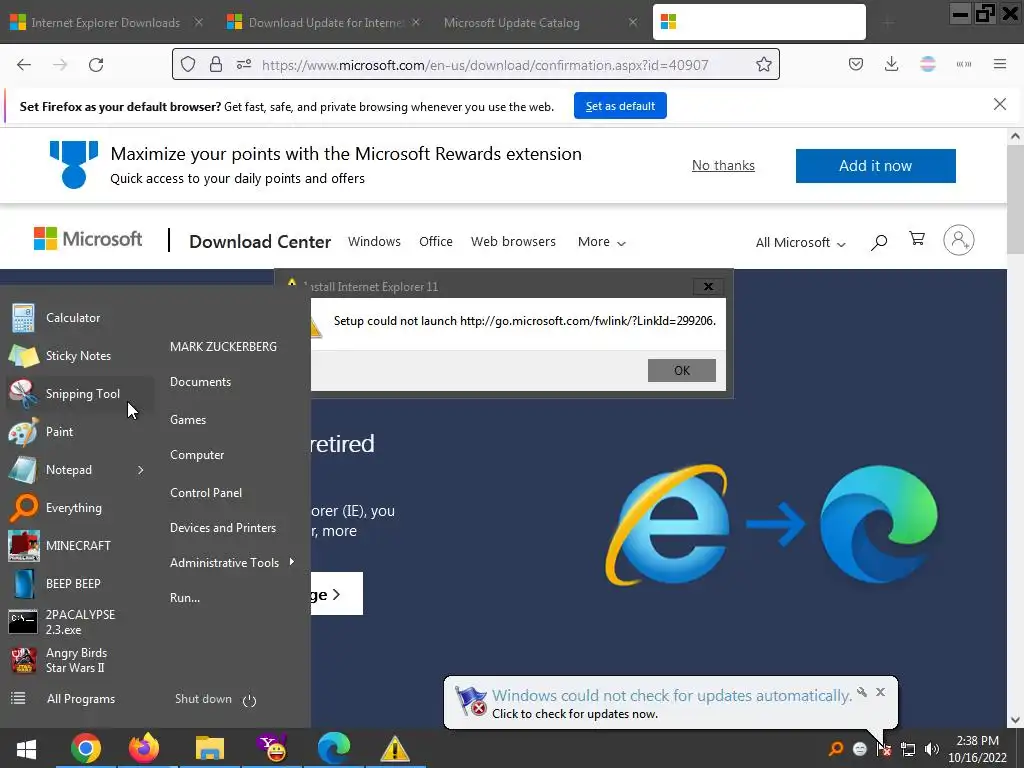Open the Office nav link
Viewport: 1024px width, 768px height.
click(436, 242)
